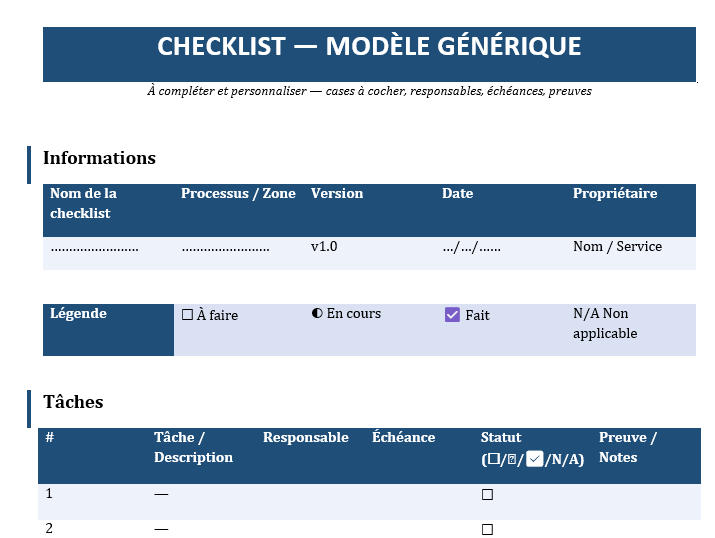715x538 pixels.
Task: Tick the status checkbox in task row 2
Action: pyautogui.click(x=487, y=529)
